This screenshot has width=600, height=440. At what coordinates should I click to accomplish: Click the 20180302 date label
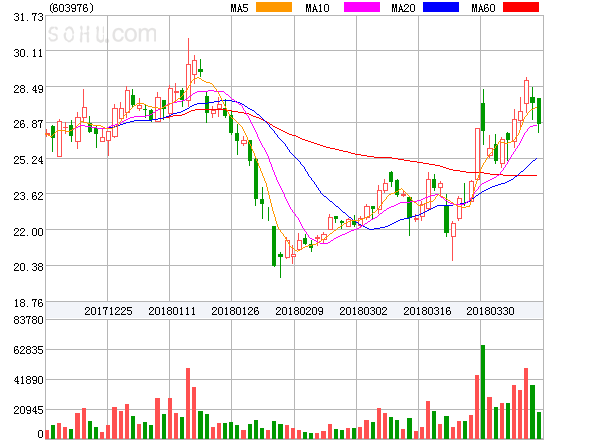pos(363,311)
